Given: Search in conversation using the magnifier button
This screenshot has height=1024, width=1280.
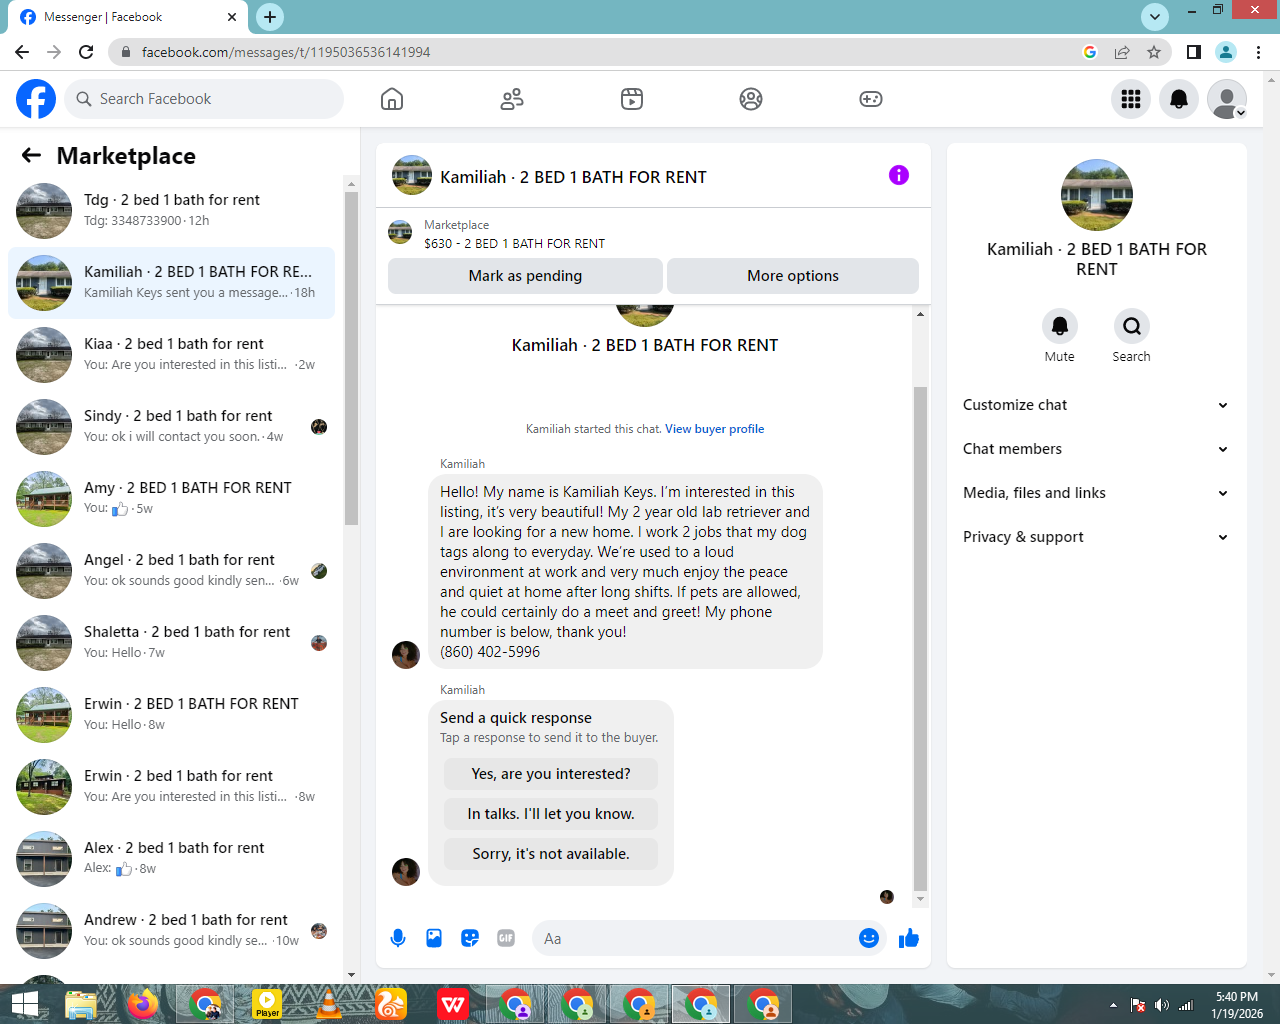Looking at the screenshot, I should [1131, 326].
